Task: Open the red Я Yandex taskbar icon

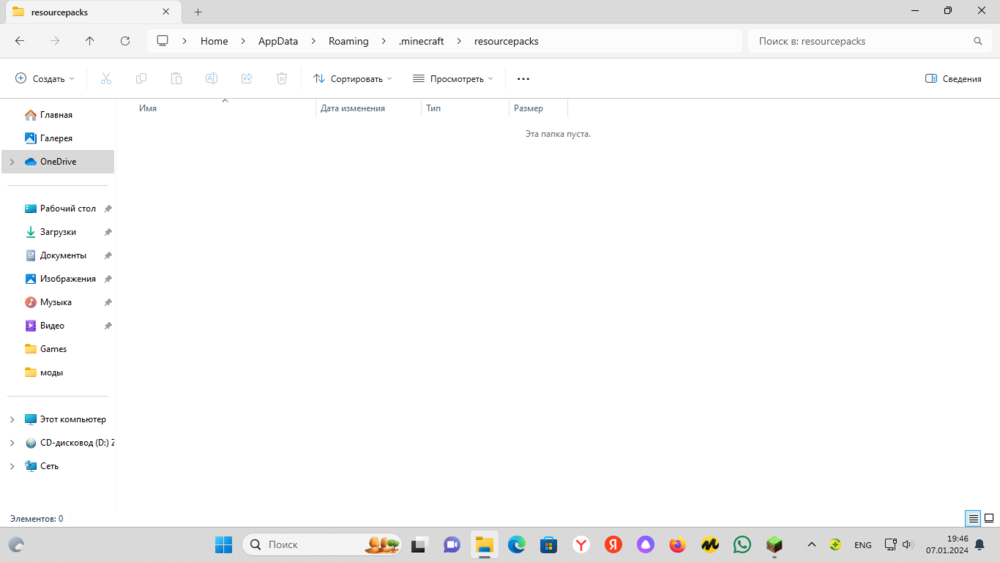Action: click(613, 545)
